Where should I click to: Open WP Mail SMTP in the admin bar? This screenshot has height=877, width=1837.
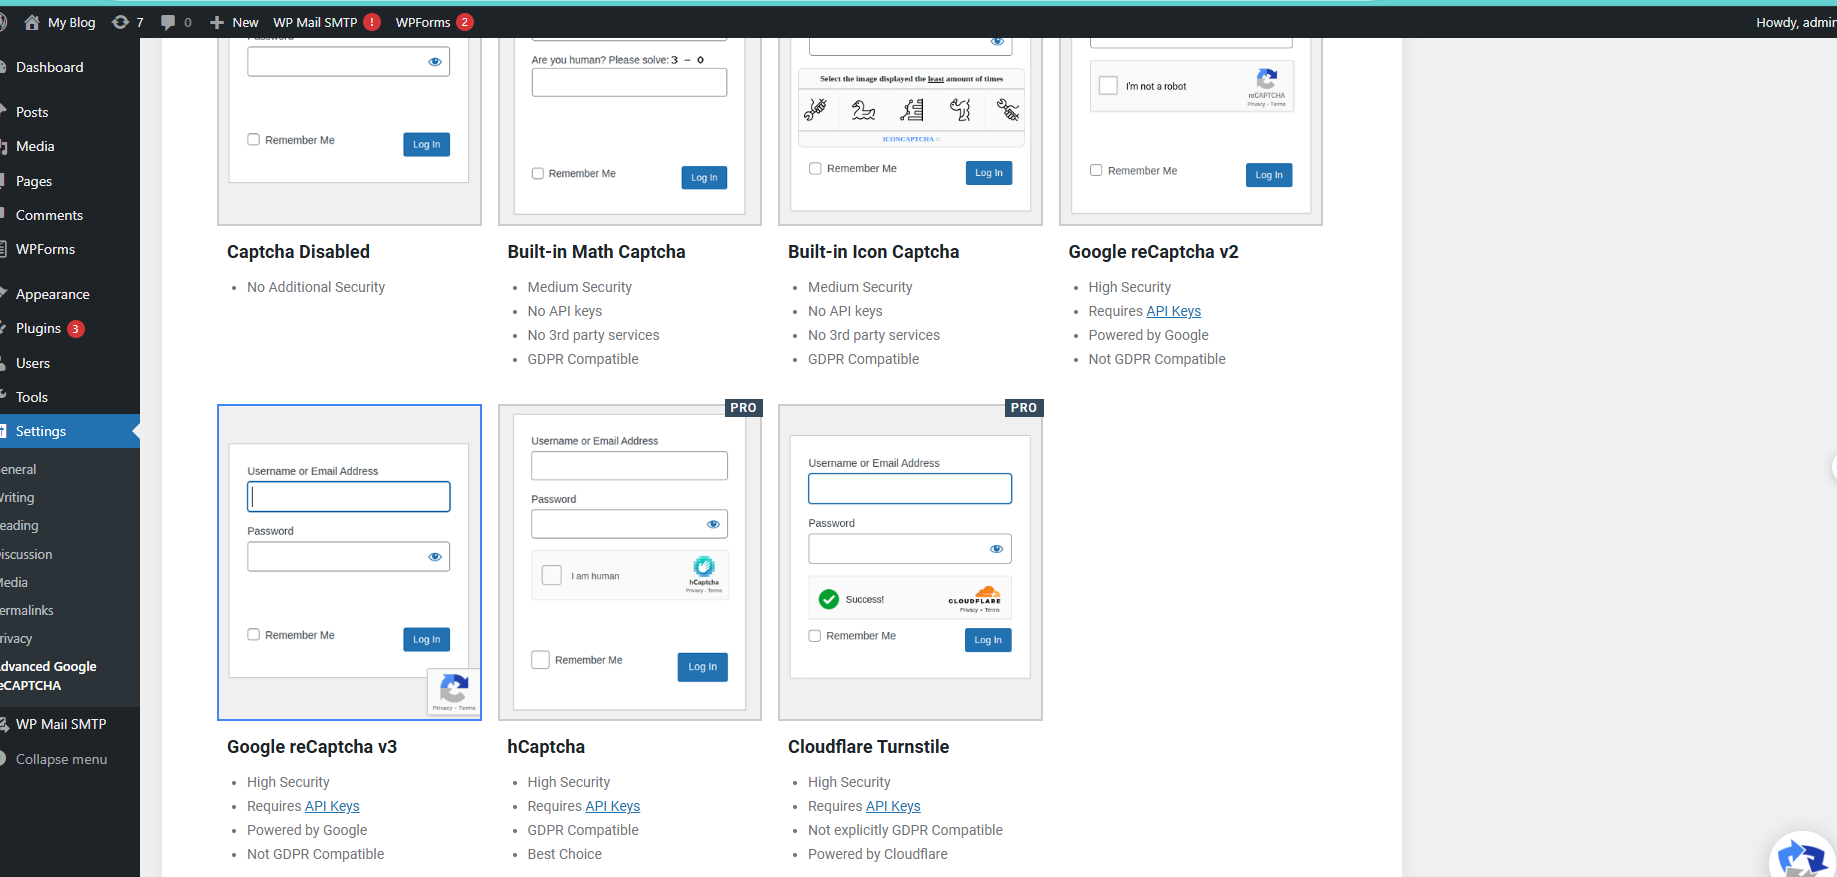coord(326,22)
